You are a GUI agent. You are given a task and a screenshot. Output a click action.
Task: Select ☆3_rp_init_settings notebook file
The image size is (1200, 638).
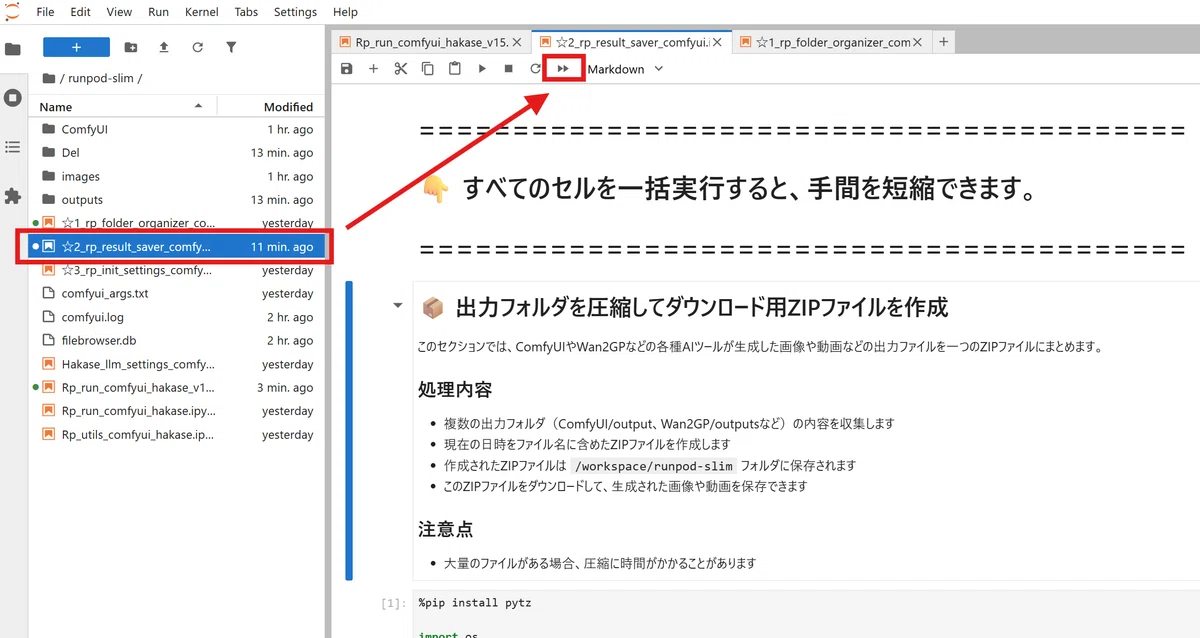(x=176, y=270)
